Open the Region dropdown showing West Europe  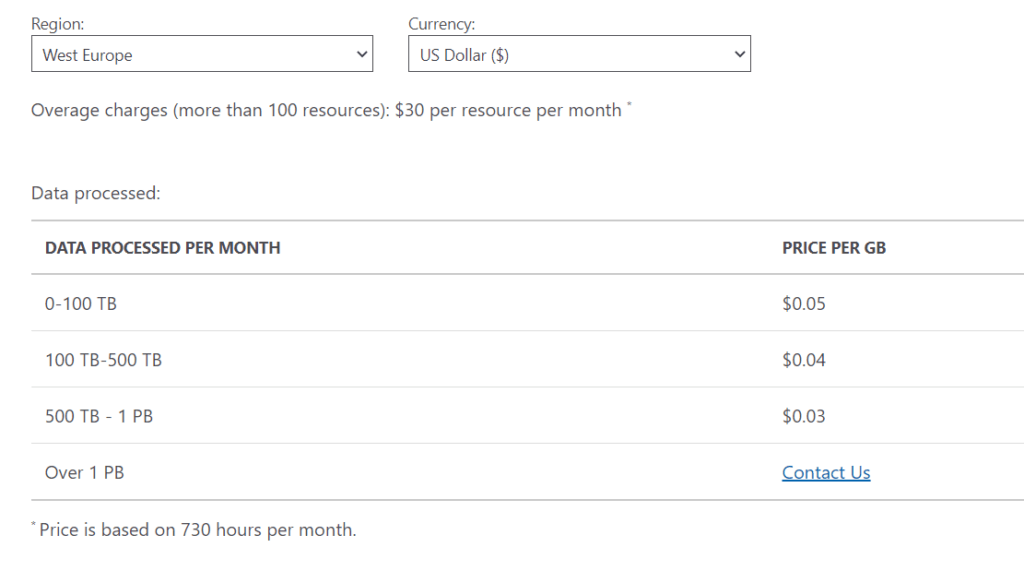[x=202, y=54]
